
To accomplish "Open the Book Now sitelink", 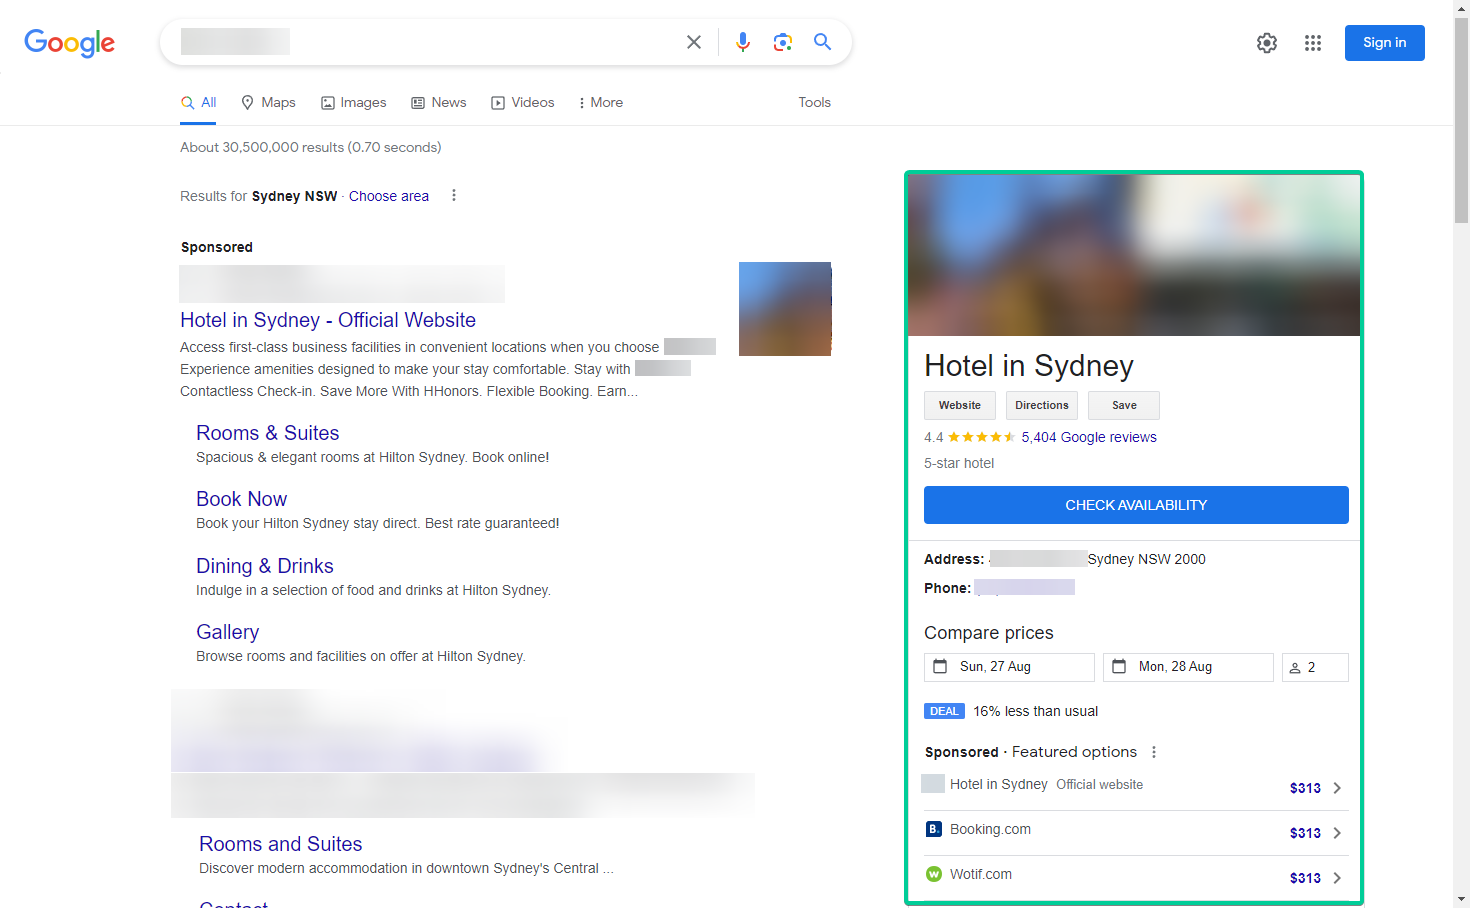I will tap(241, 499).
